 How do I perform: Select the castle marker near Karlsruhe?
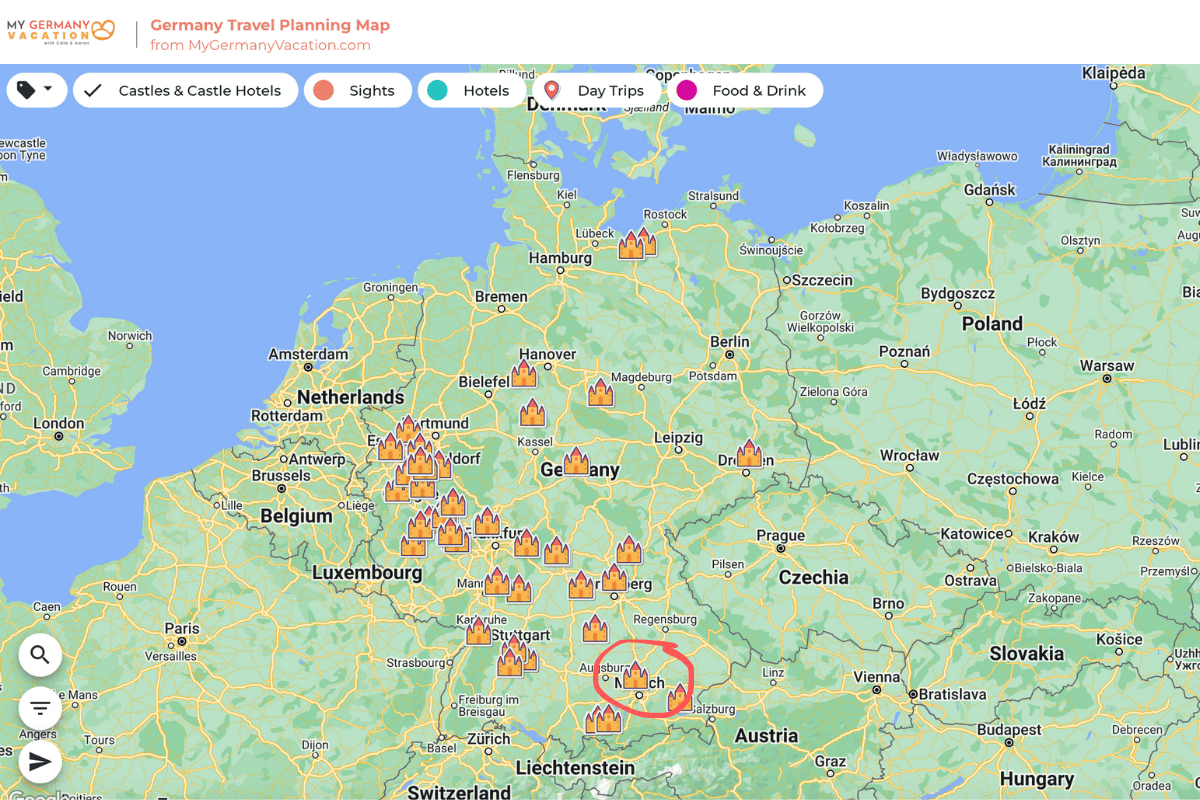click(x=478, y=632)
